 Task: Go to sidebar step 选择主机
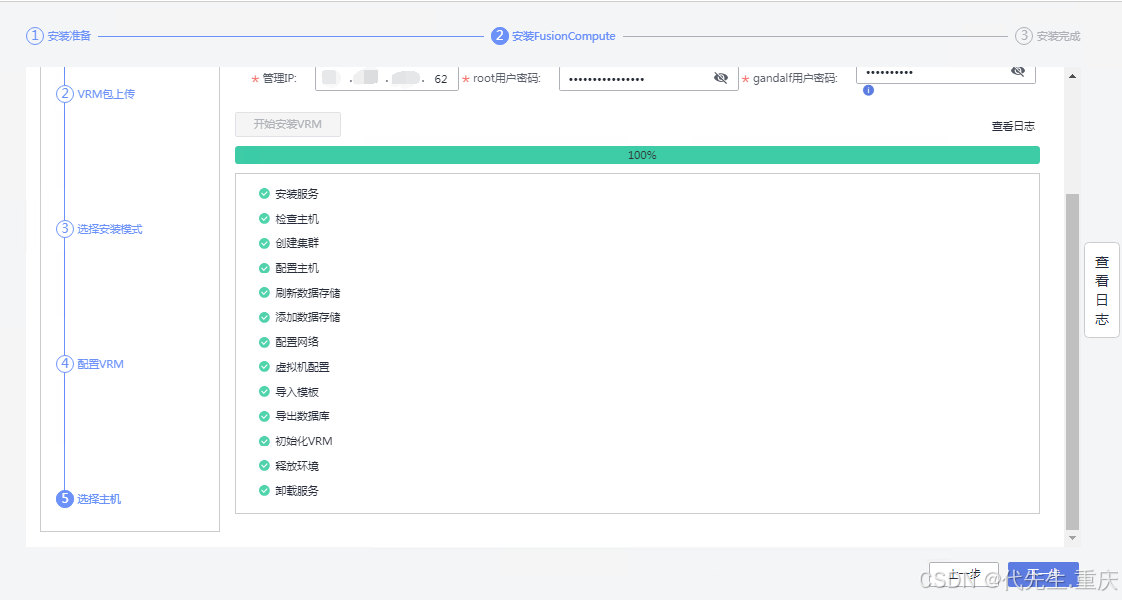coord(88,499)
